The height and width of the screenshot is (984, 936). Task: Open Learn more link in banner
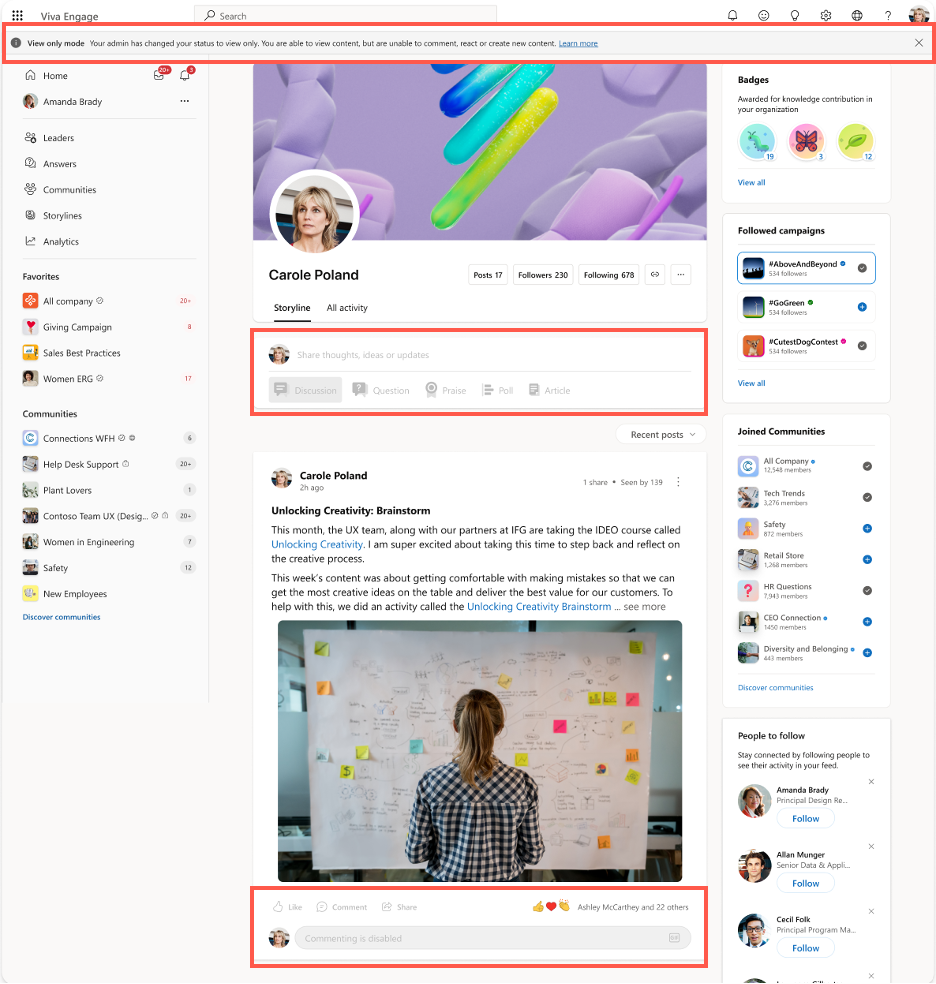pos(578,43)
